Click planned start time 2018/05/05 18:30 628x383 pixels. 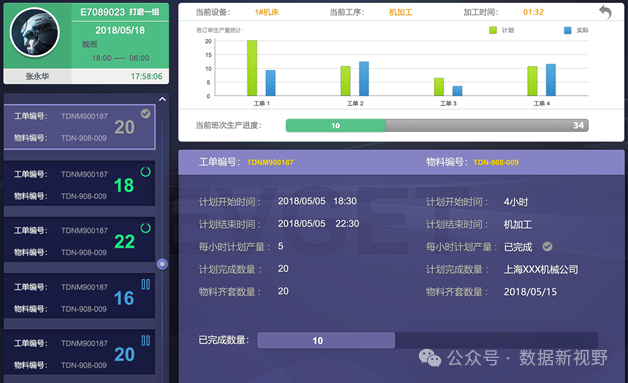click(317, 201)
